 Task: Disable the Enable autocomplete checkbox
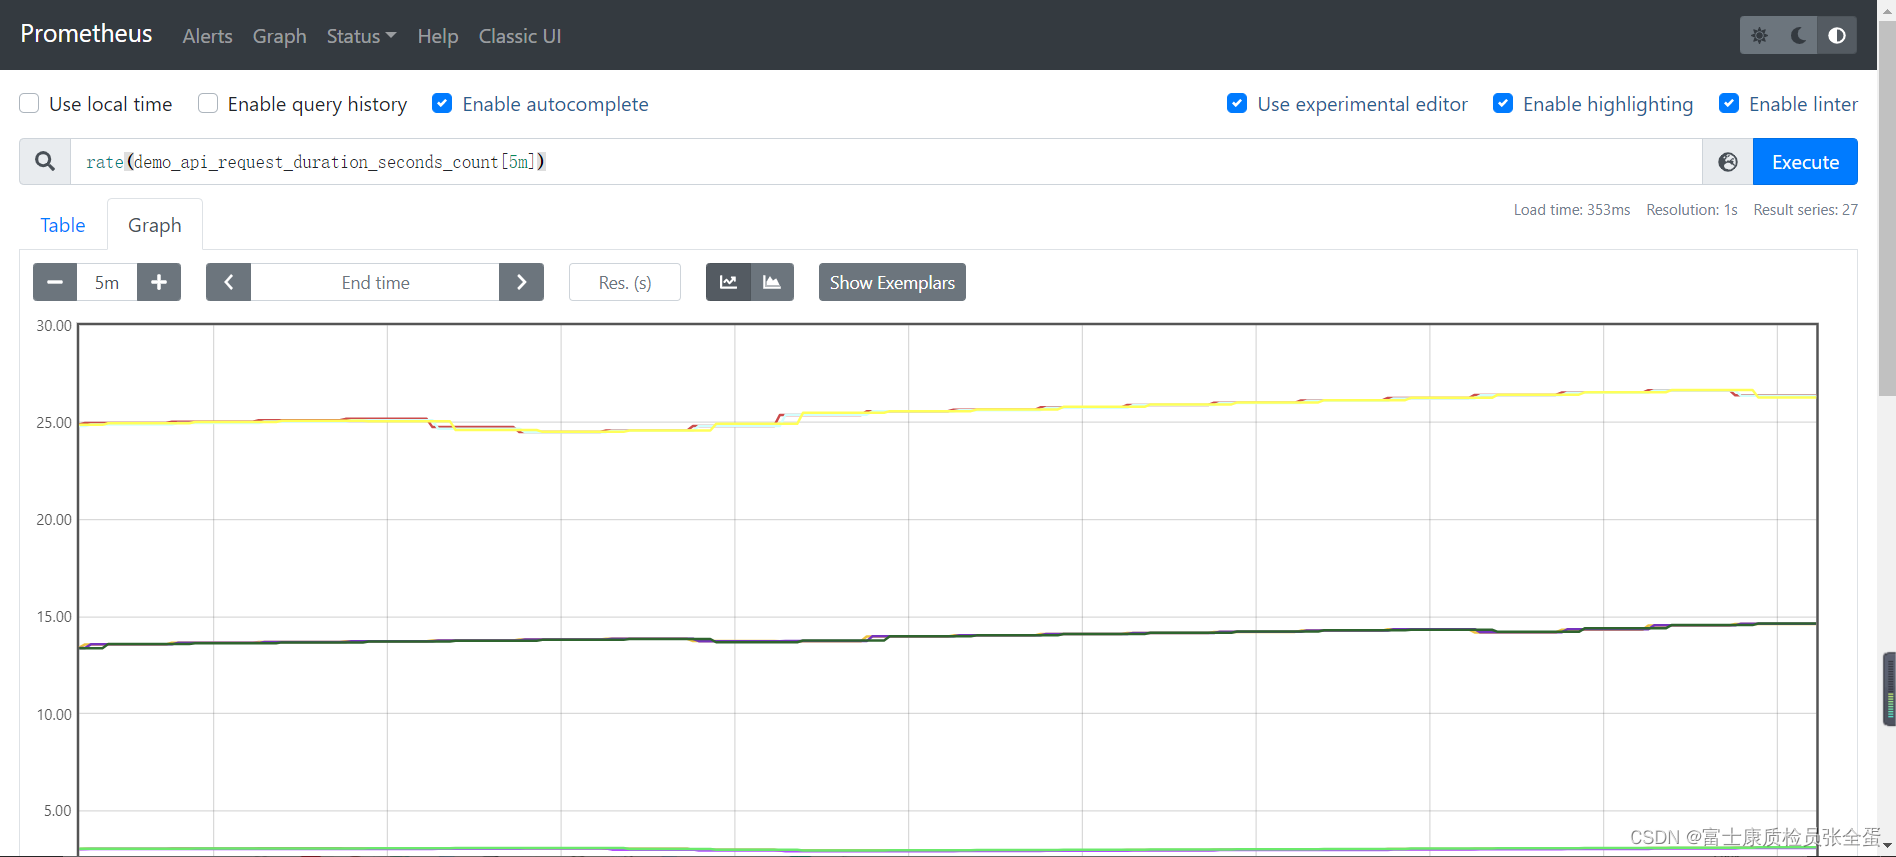coord(442,103)
